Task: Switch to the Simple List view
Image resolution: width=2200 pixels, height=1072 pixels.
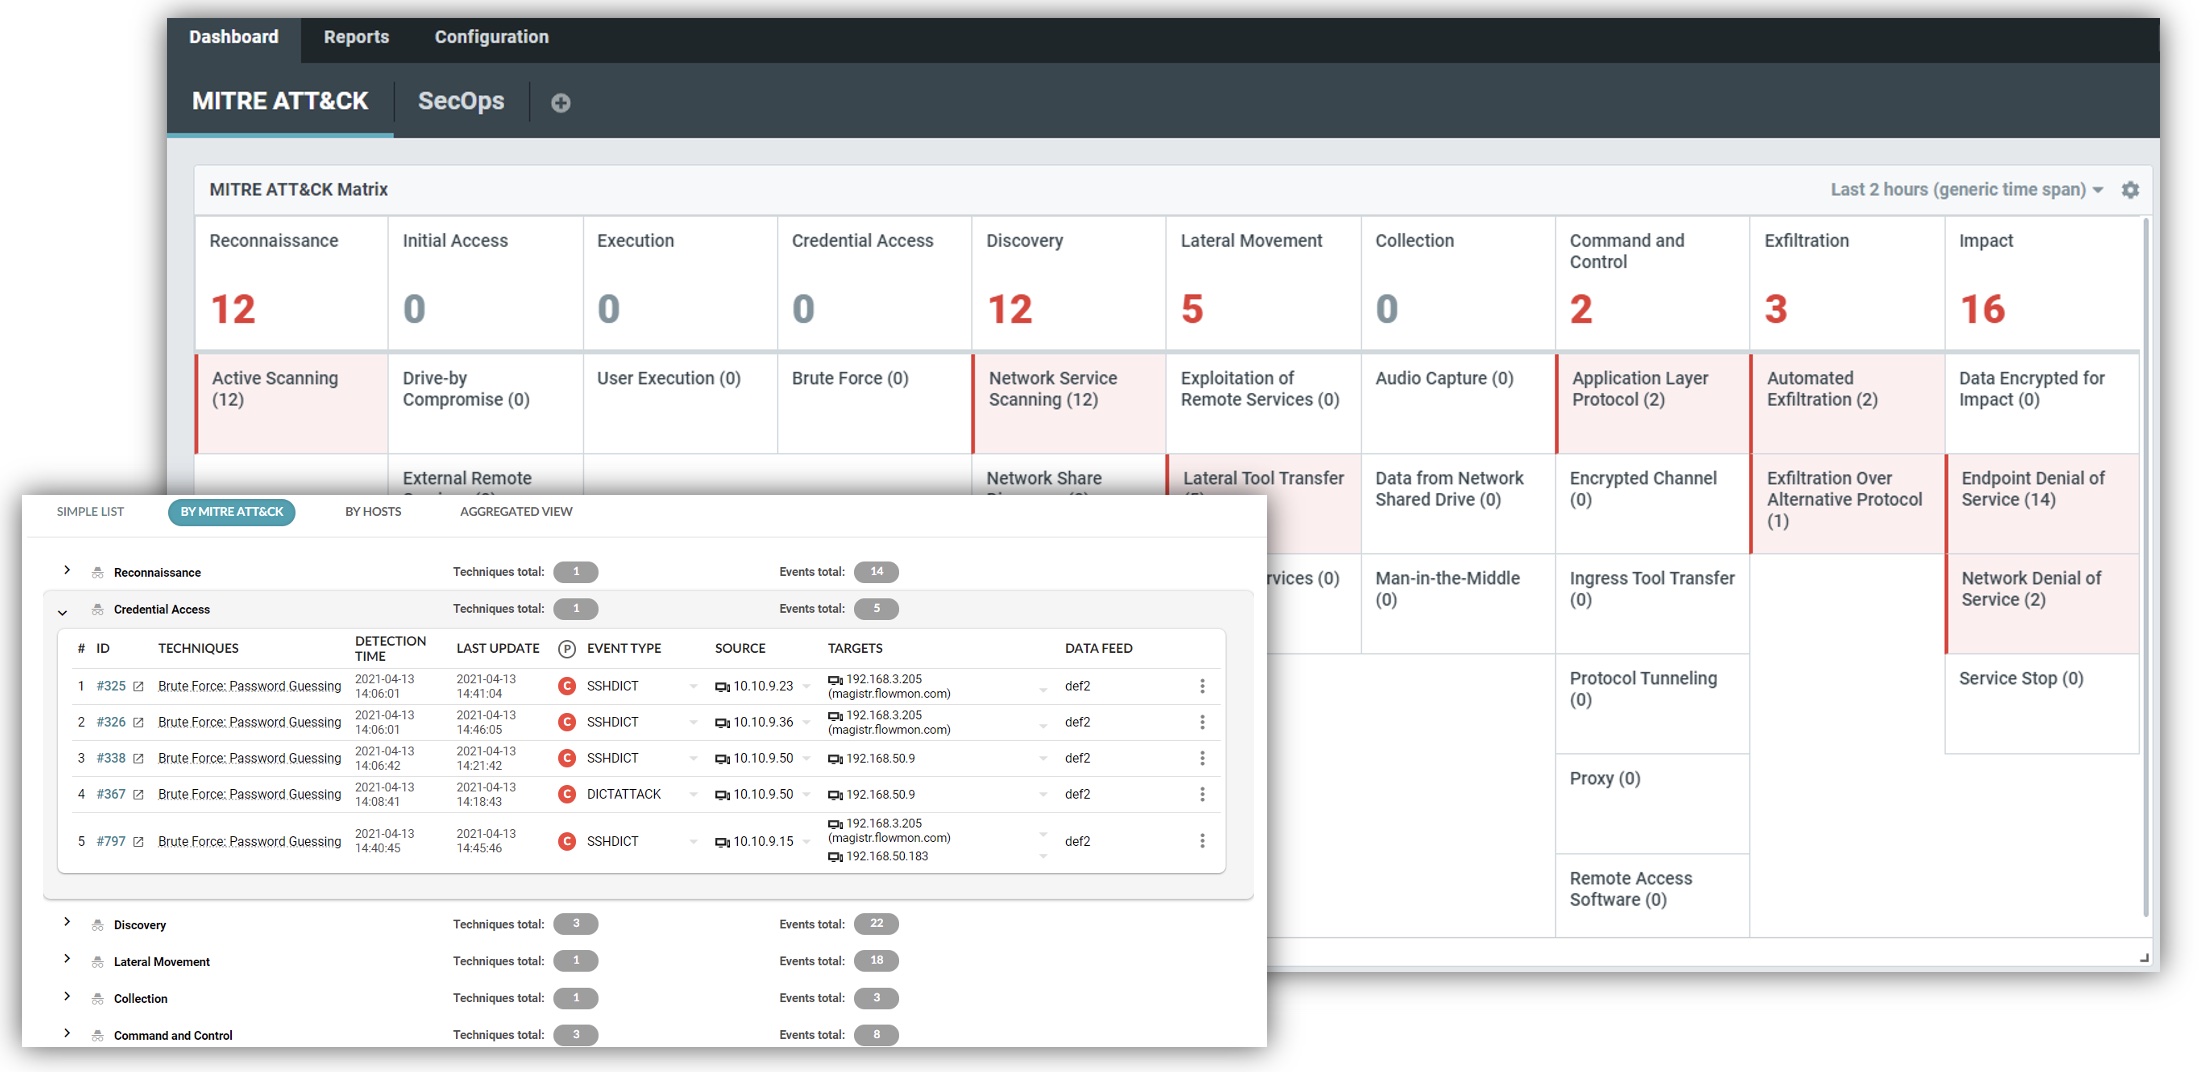Action: [90, 512]
